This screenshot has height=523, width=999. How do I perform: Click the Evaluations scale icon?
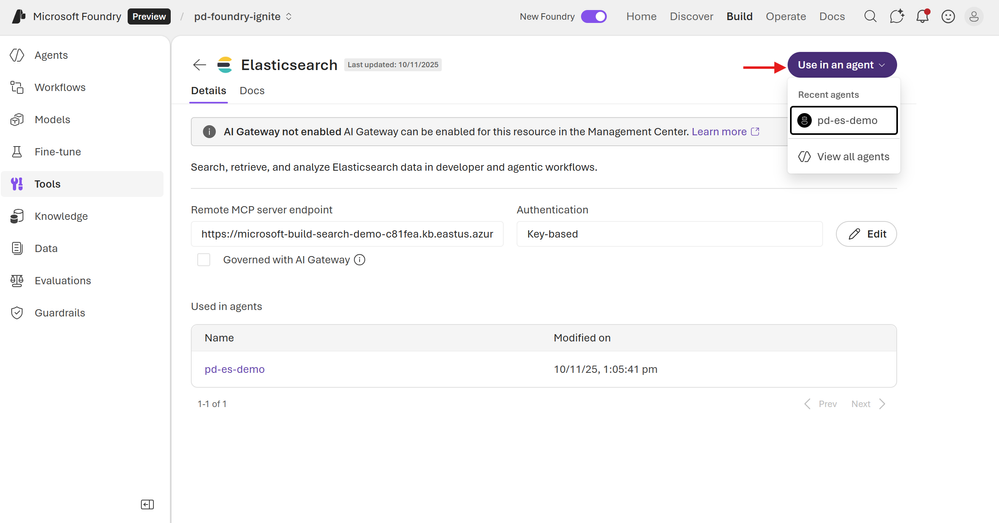pos(17,280)
